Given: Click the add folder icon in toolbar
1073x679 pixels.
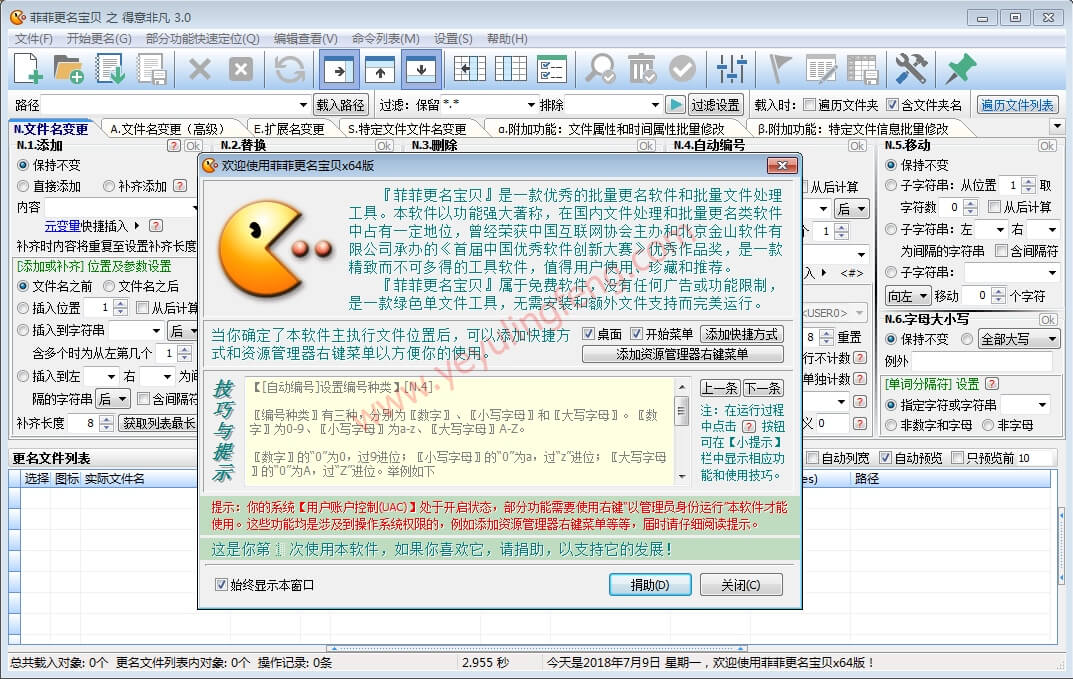Looking at the screenshot, I should (68, 69).
